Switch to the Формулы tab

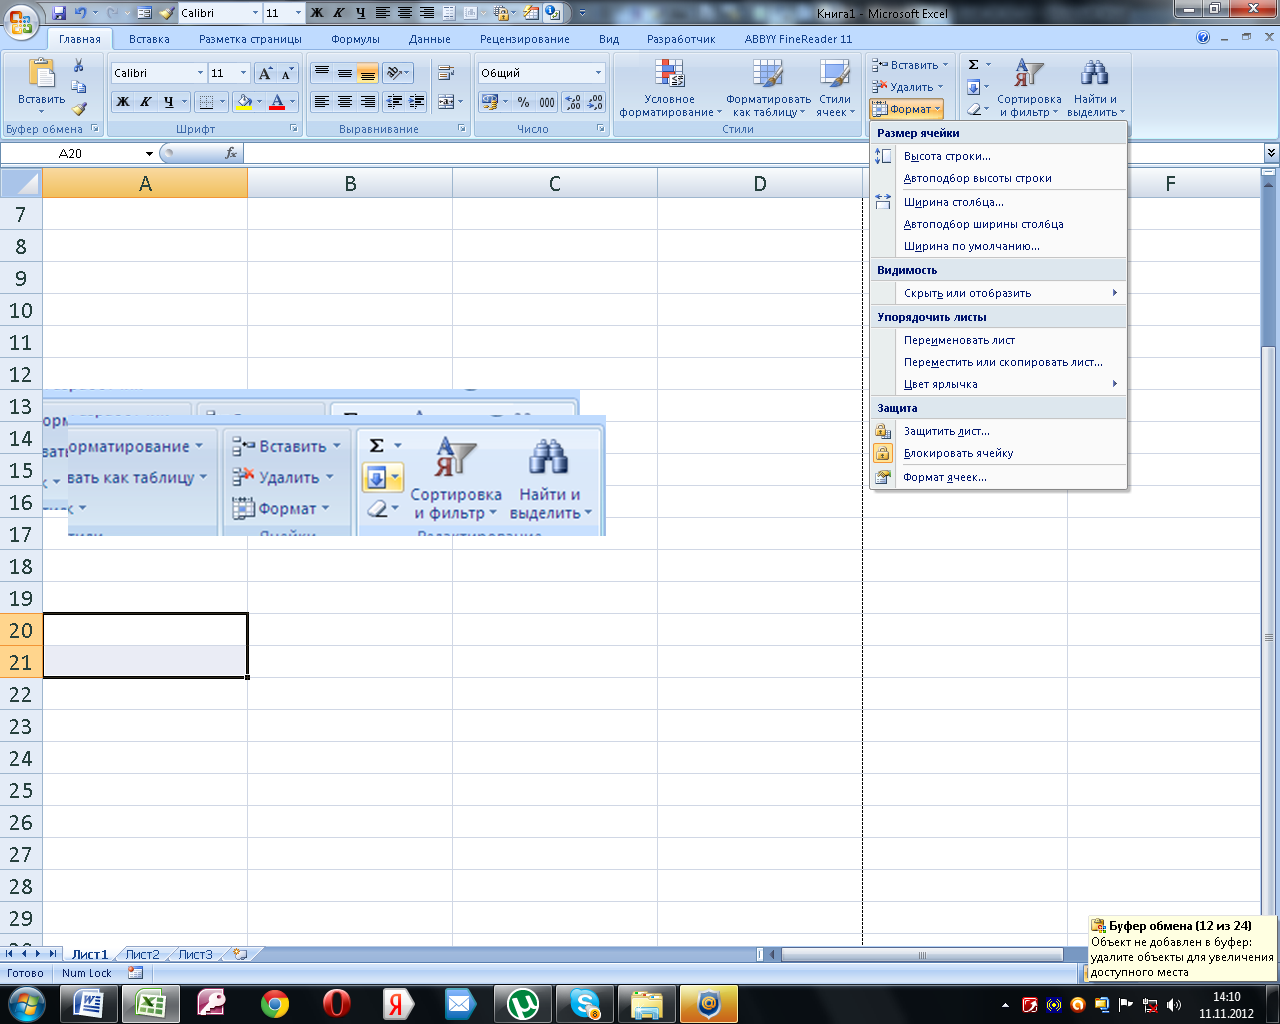(355, 39)
